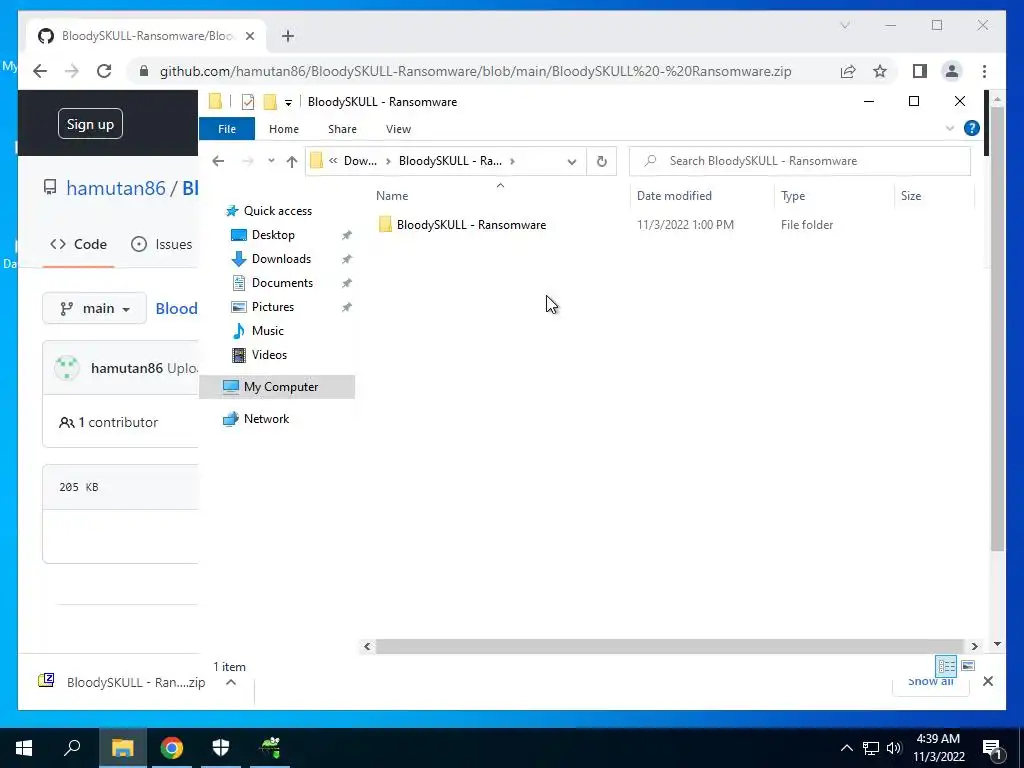Click the New folder icon in Explorer title bar
The height and width of the screenshot is (768, 1024).
pos(270,102)
